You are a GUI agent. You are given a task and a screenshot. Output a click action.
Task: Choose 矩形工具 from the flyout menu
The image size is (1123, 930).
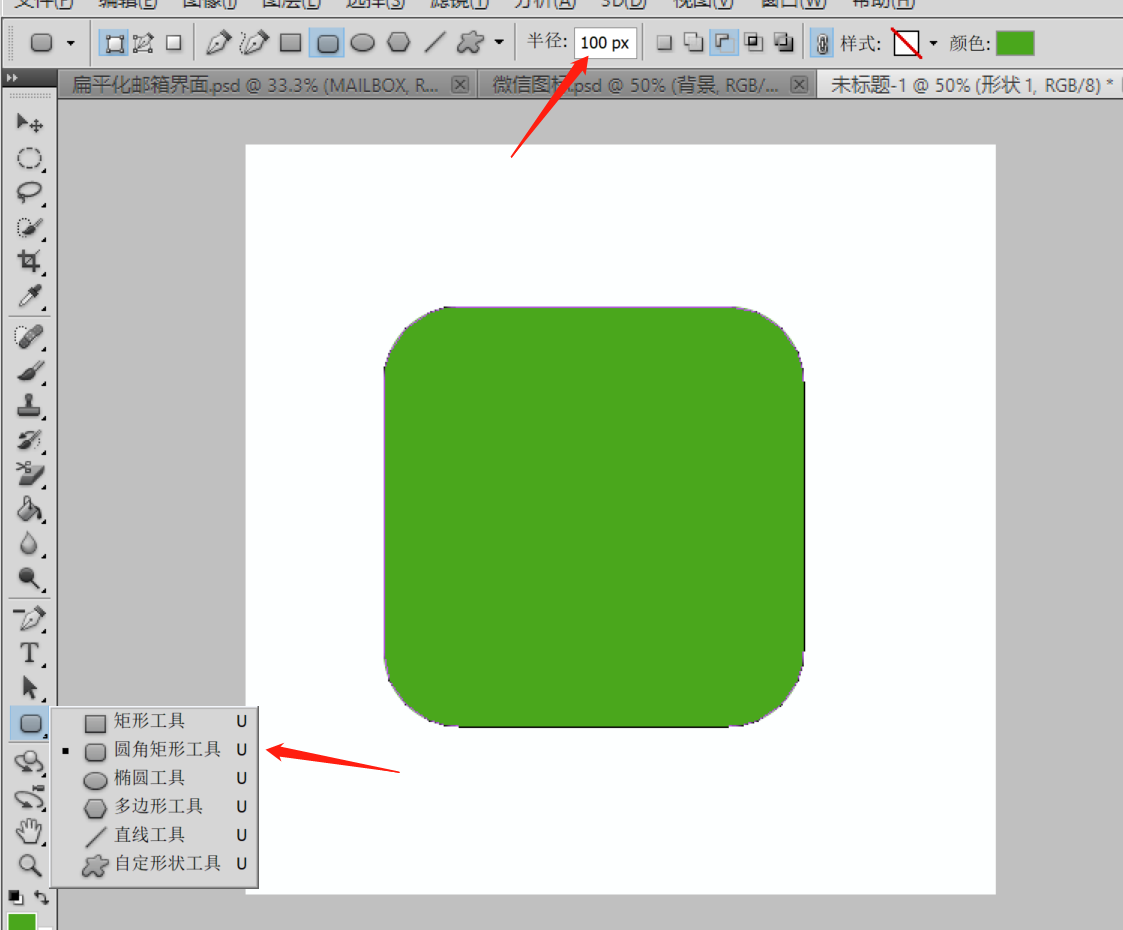[155, 721]
